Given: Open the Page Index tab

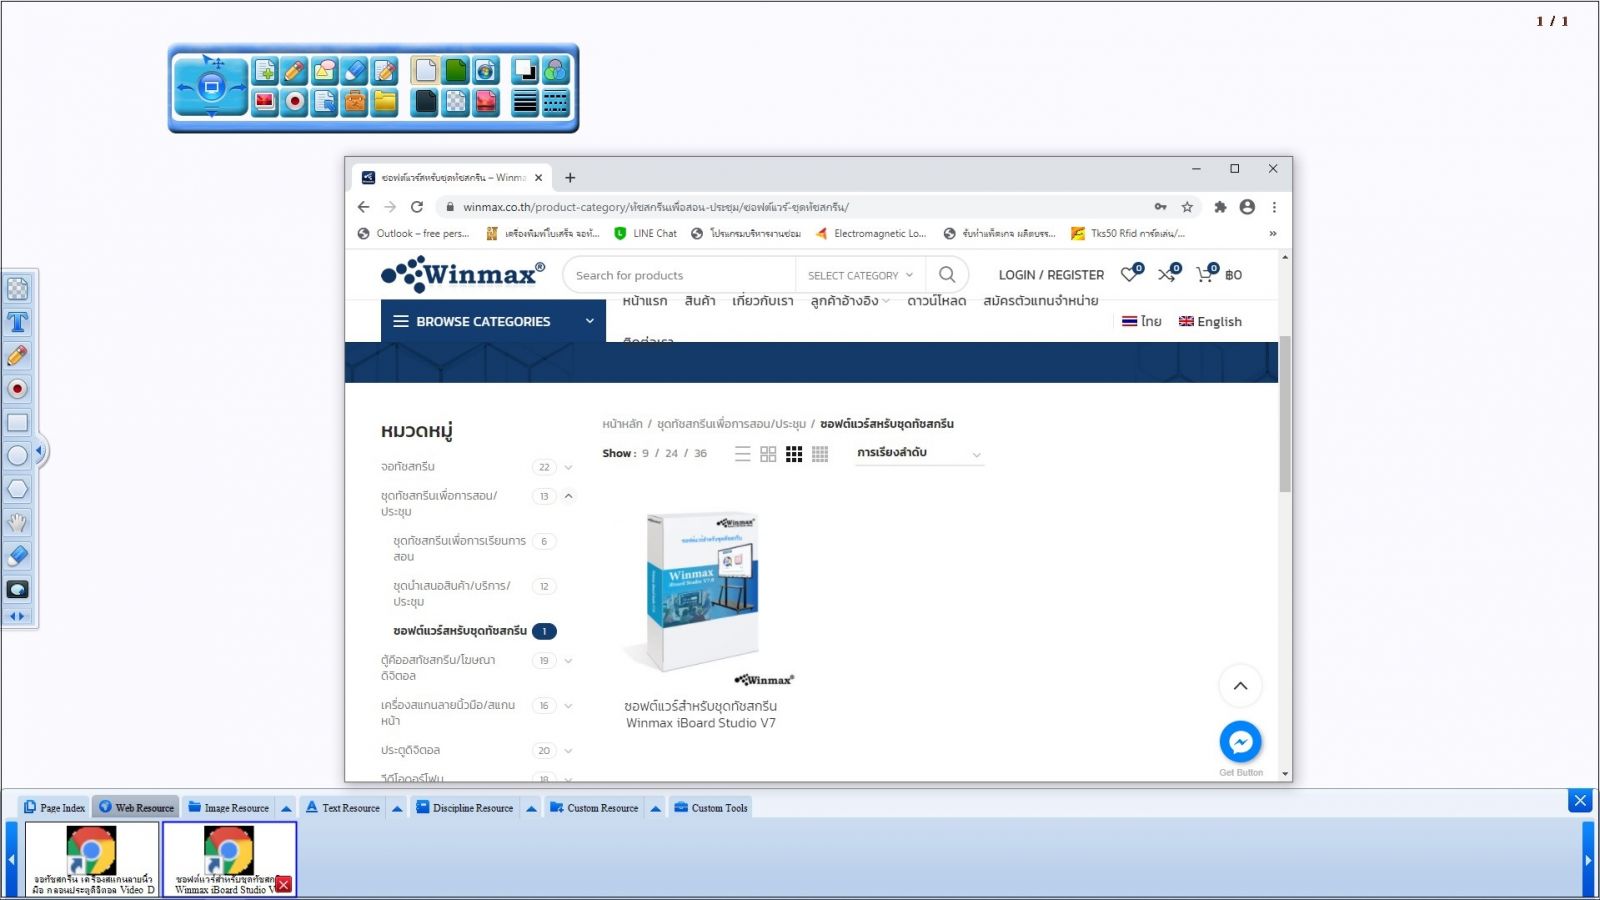Looking at the screenshot, I should pyautogui.click(x=55, y=808).
